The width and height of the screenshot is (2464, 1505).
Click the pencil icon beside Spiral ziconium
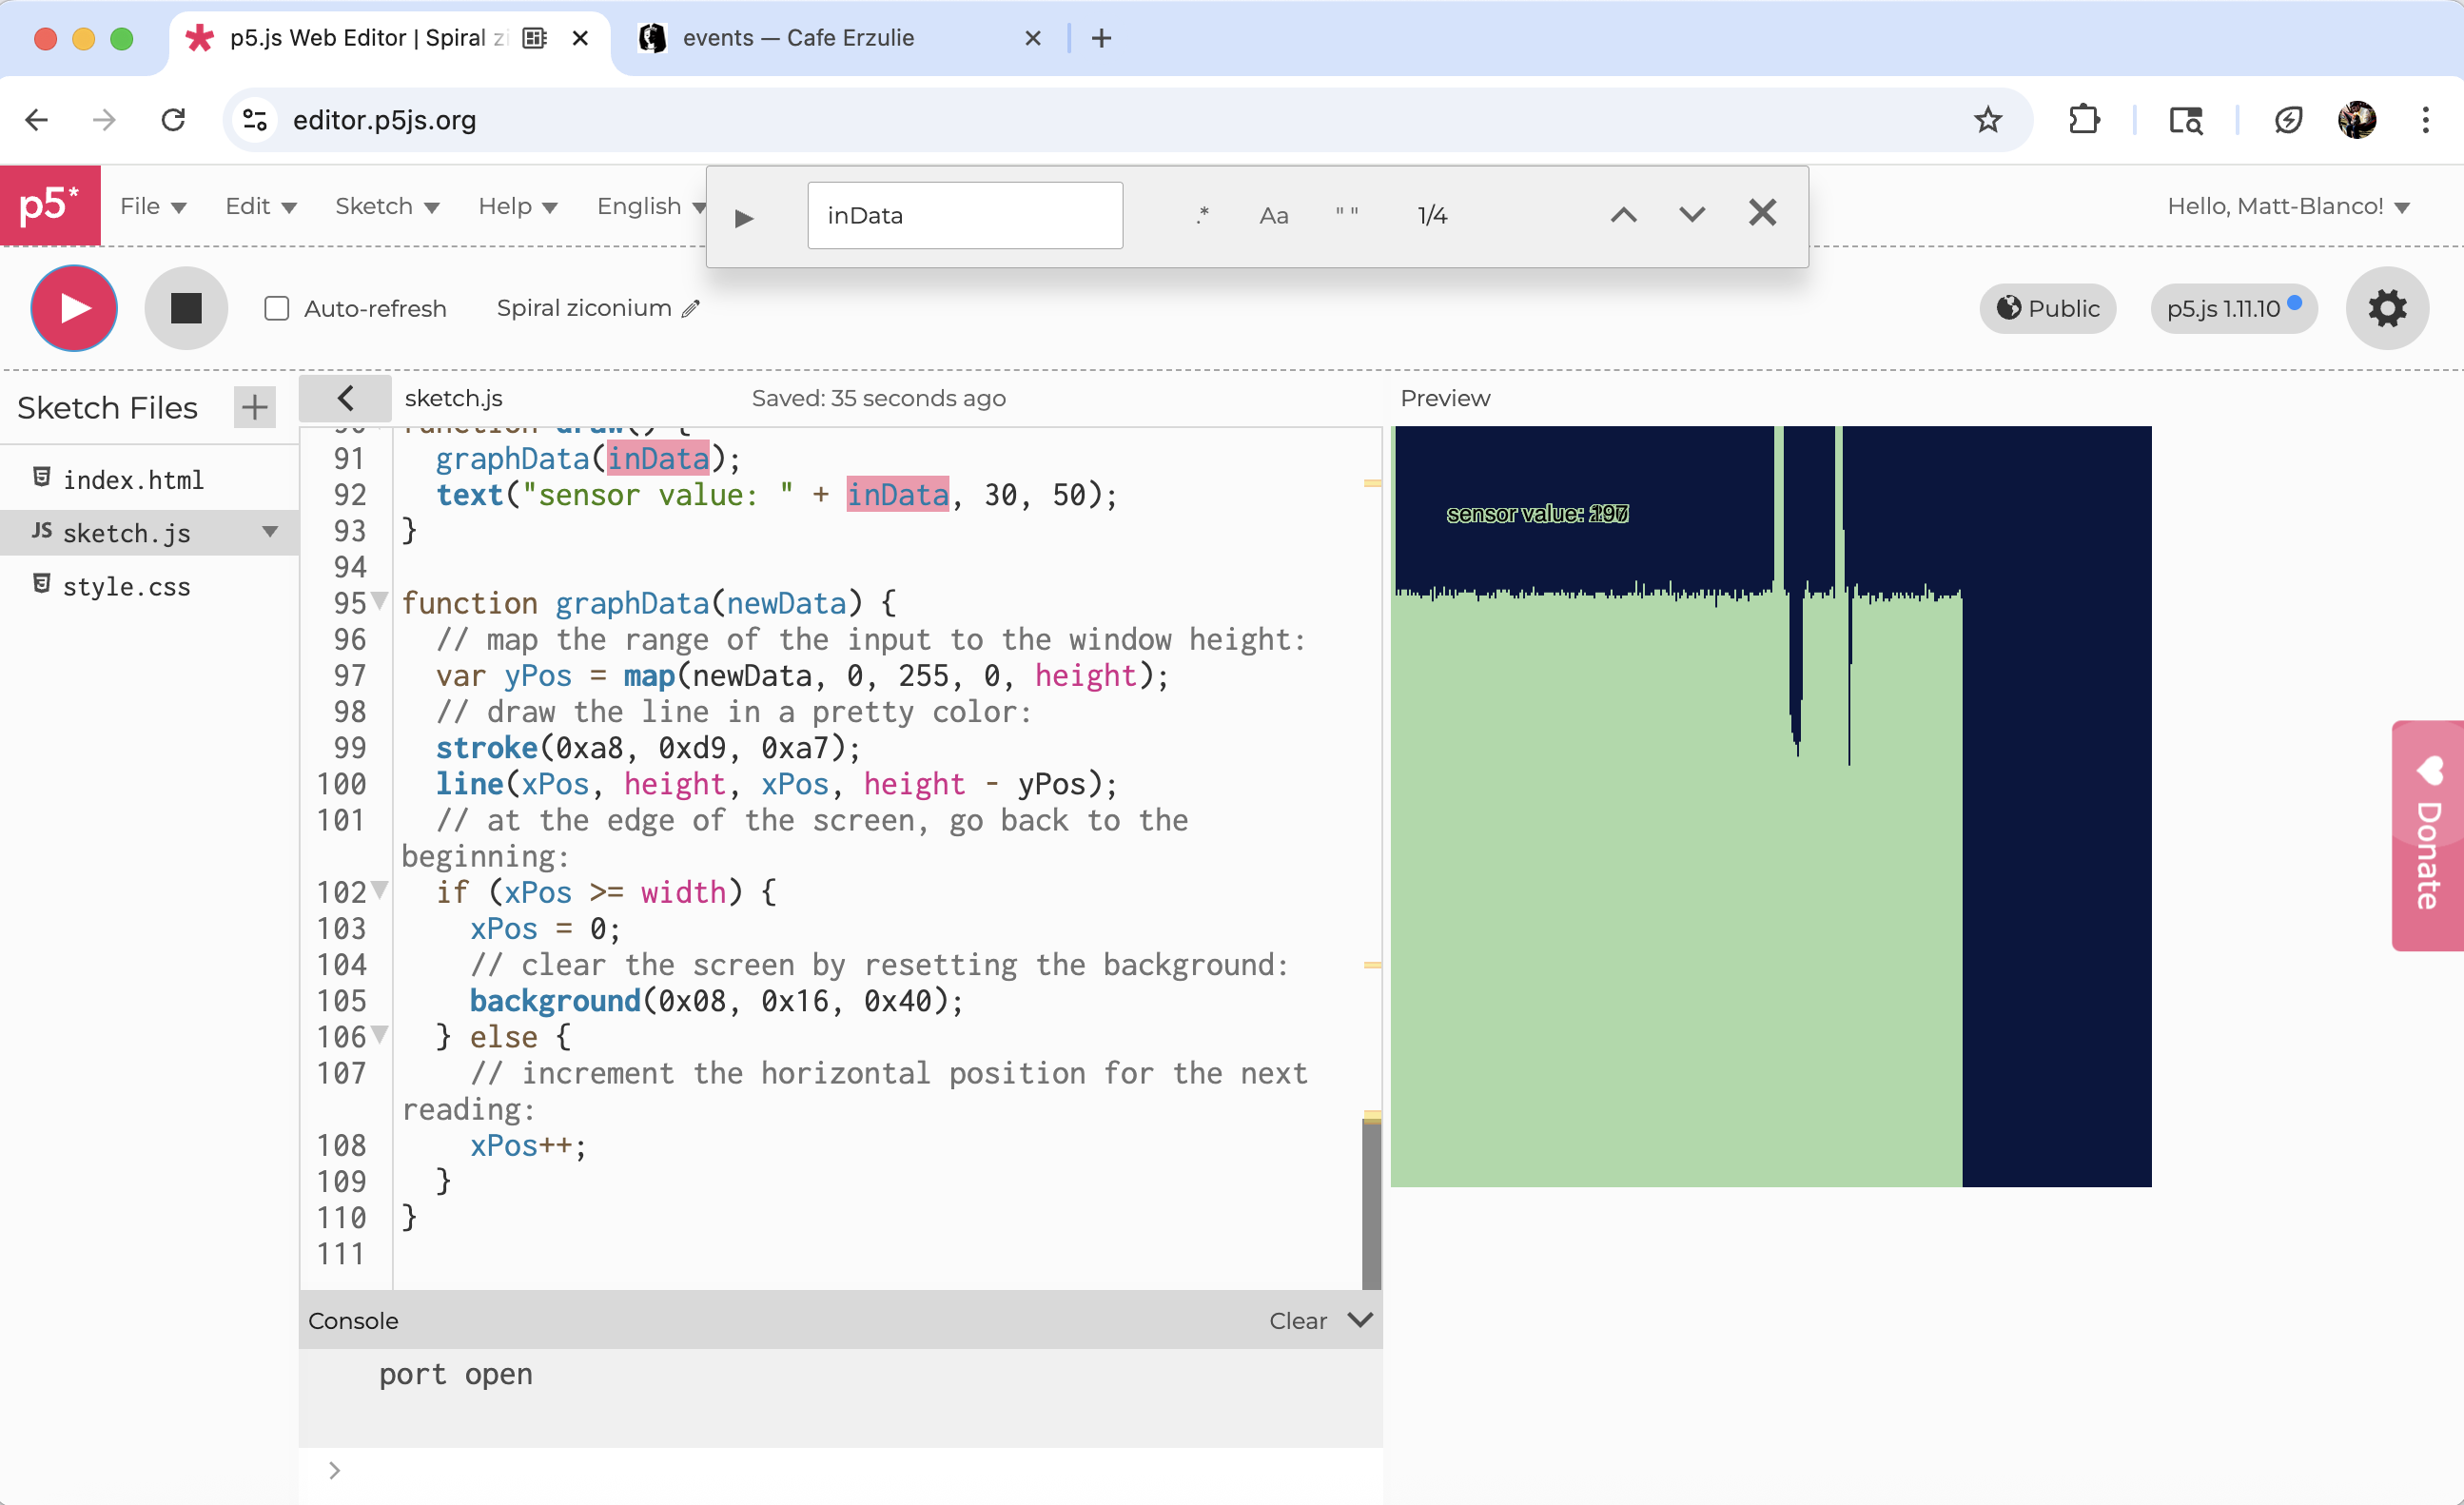coord(691,309)
